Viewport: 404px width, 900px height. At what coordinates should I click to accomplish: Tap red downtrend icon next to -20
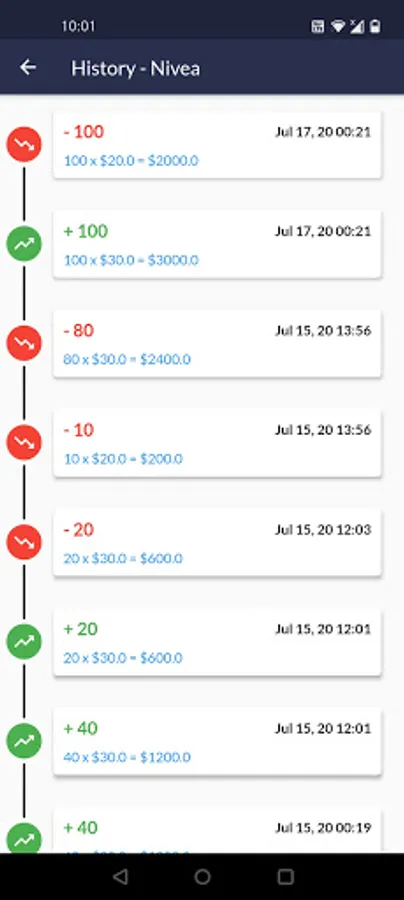click(x=24, y=542)
